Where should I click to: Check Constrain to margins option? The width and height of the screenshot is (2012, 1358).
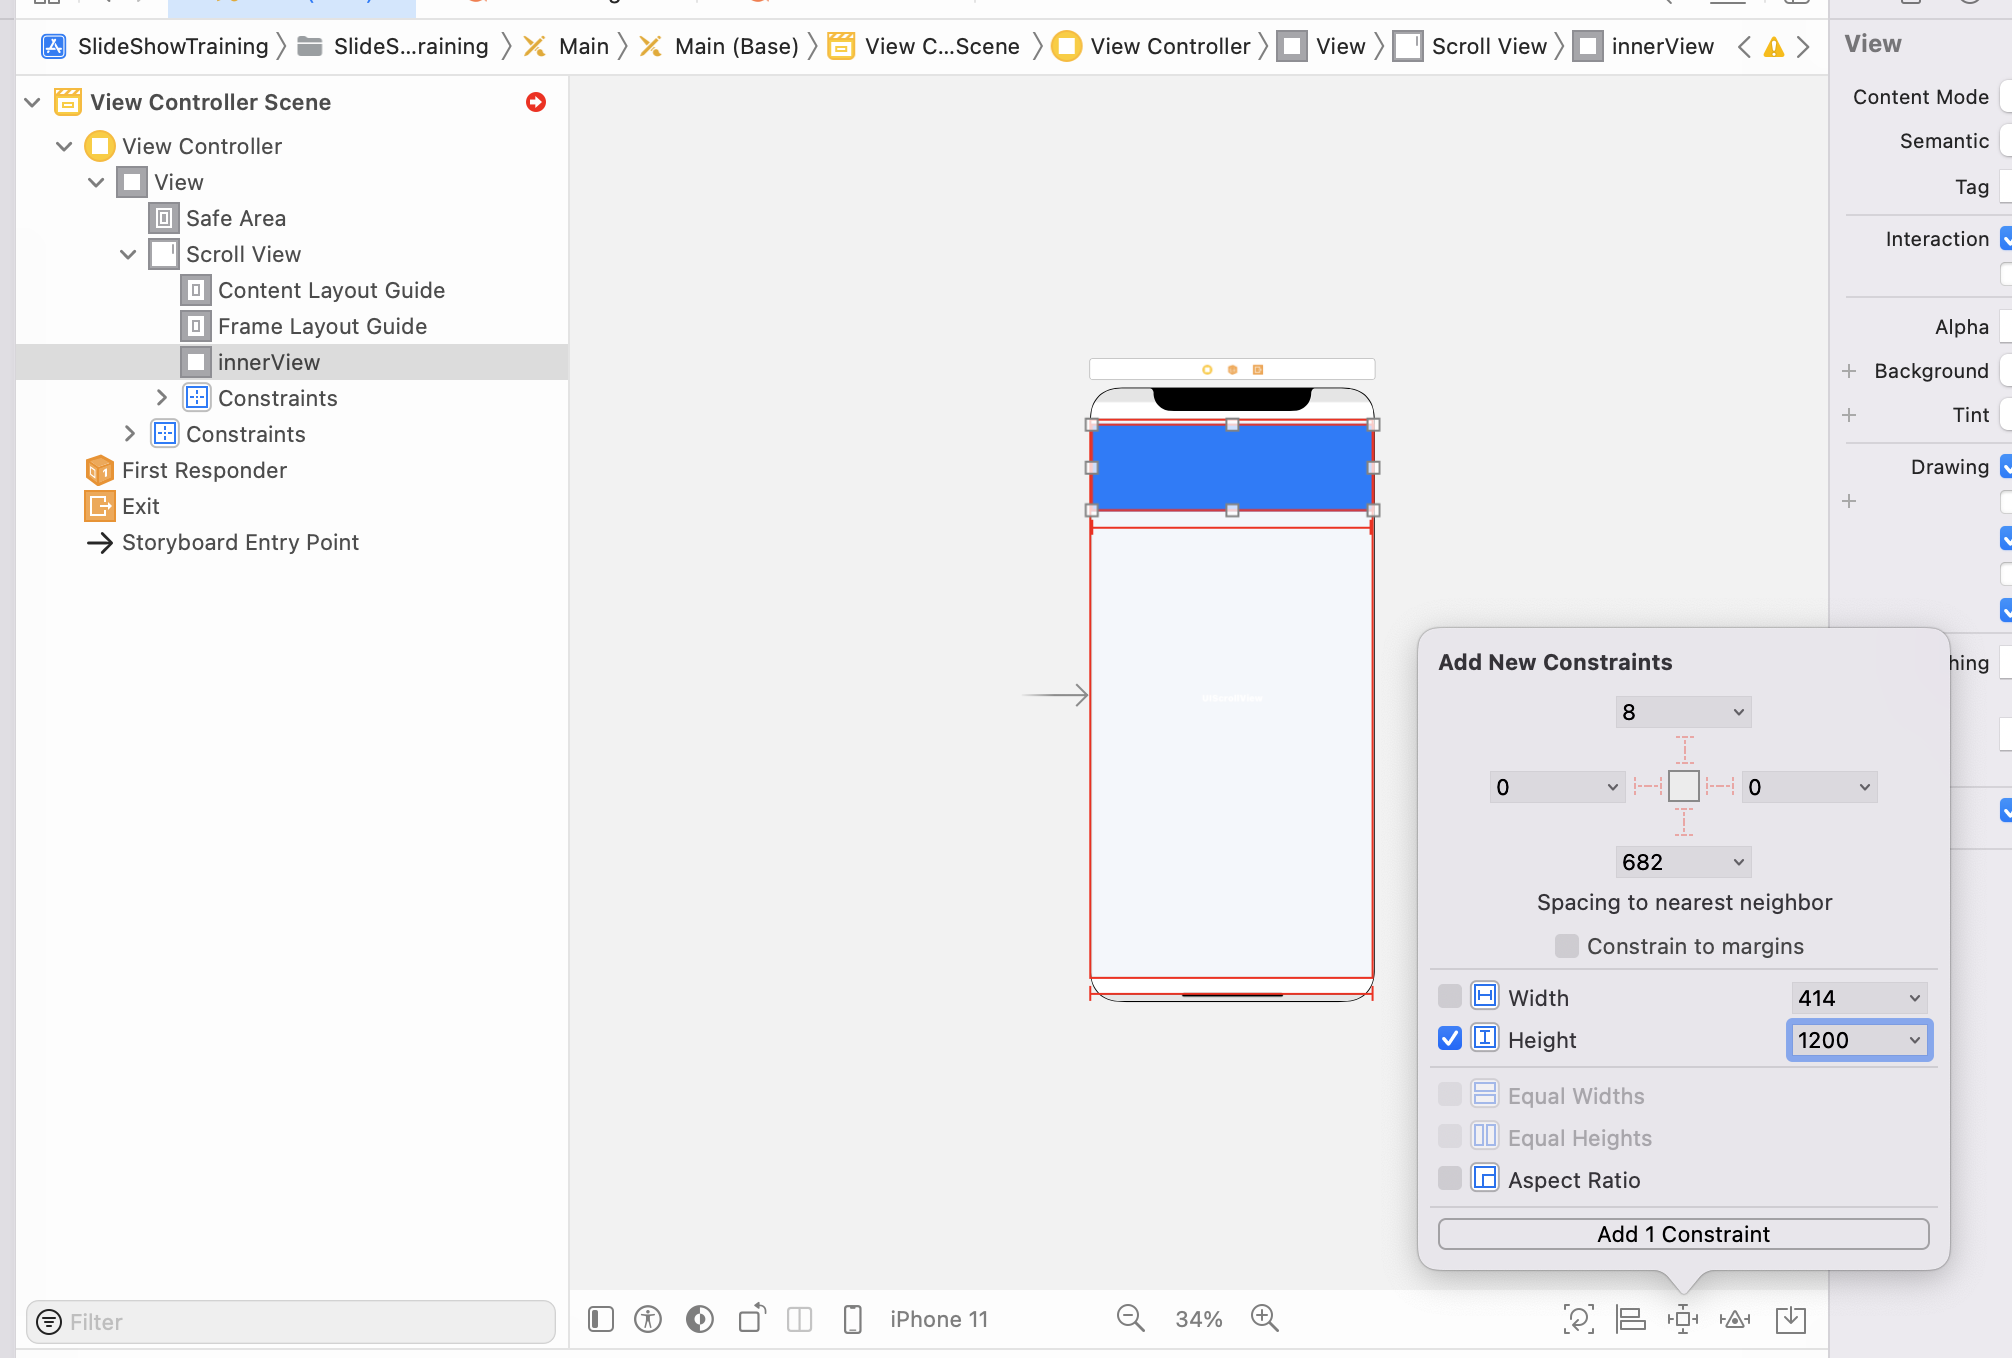1567,946
